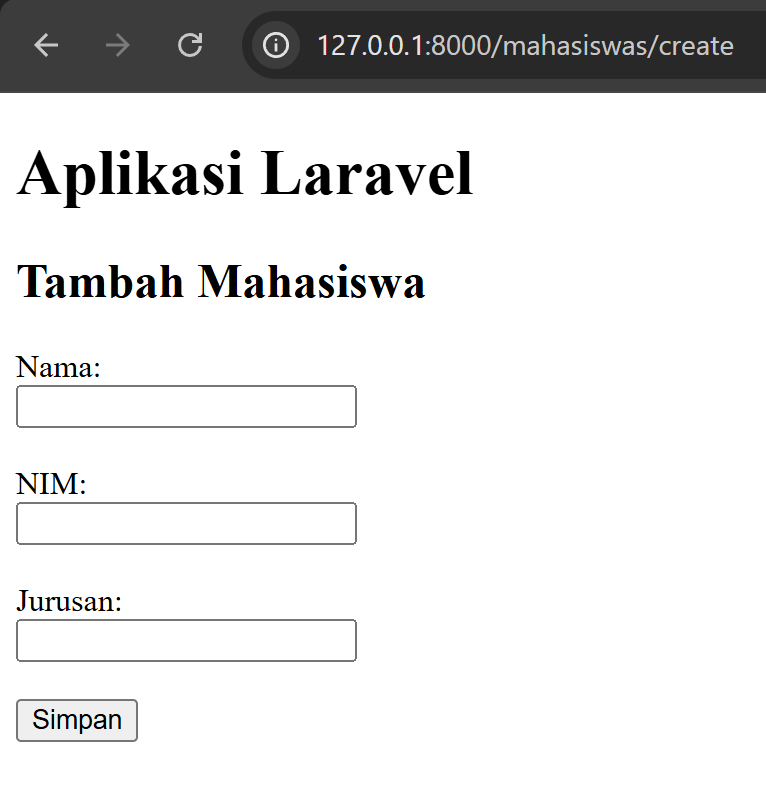Click the "Tambah Mahasiswa" heading text
Image resolution: width=766 pixels, height=797 pixels.
[221, 282]
